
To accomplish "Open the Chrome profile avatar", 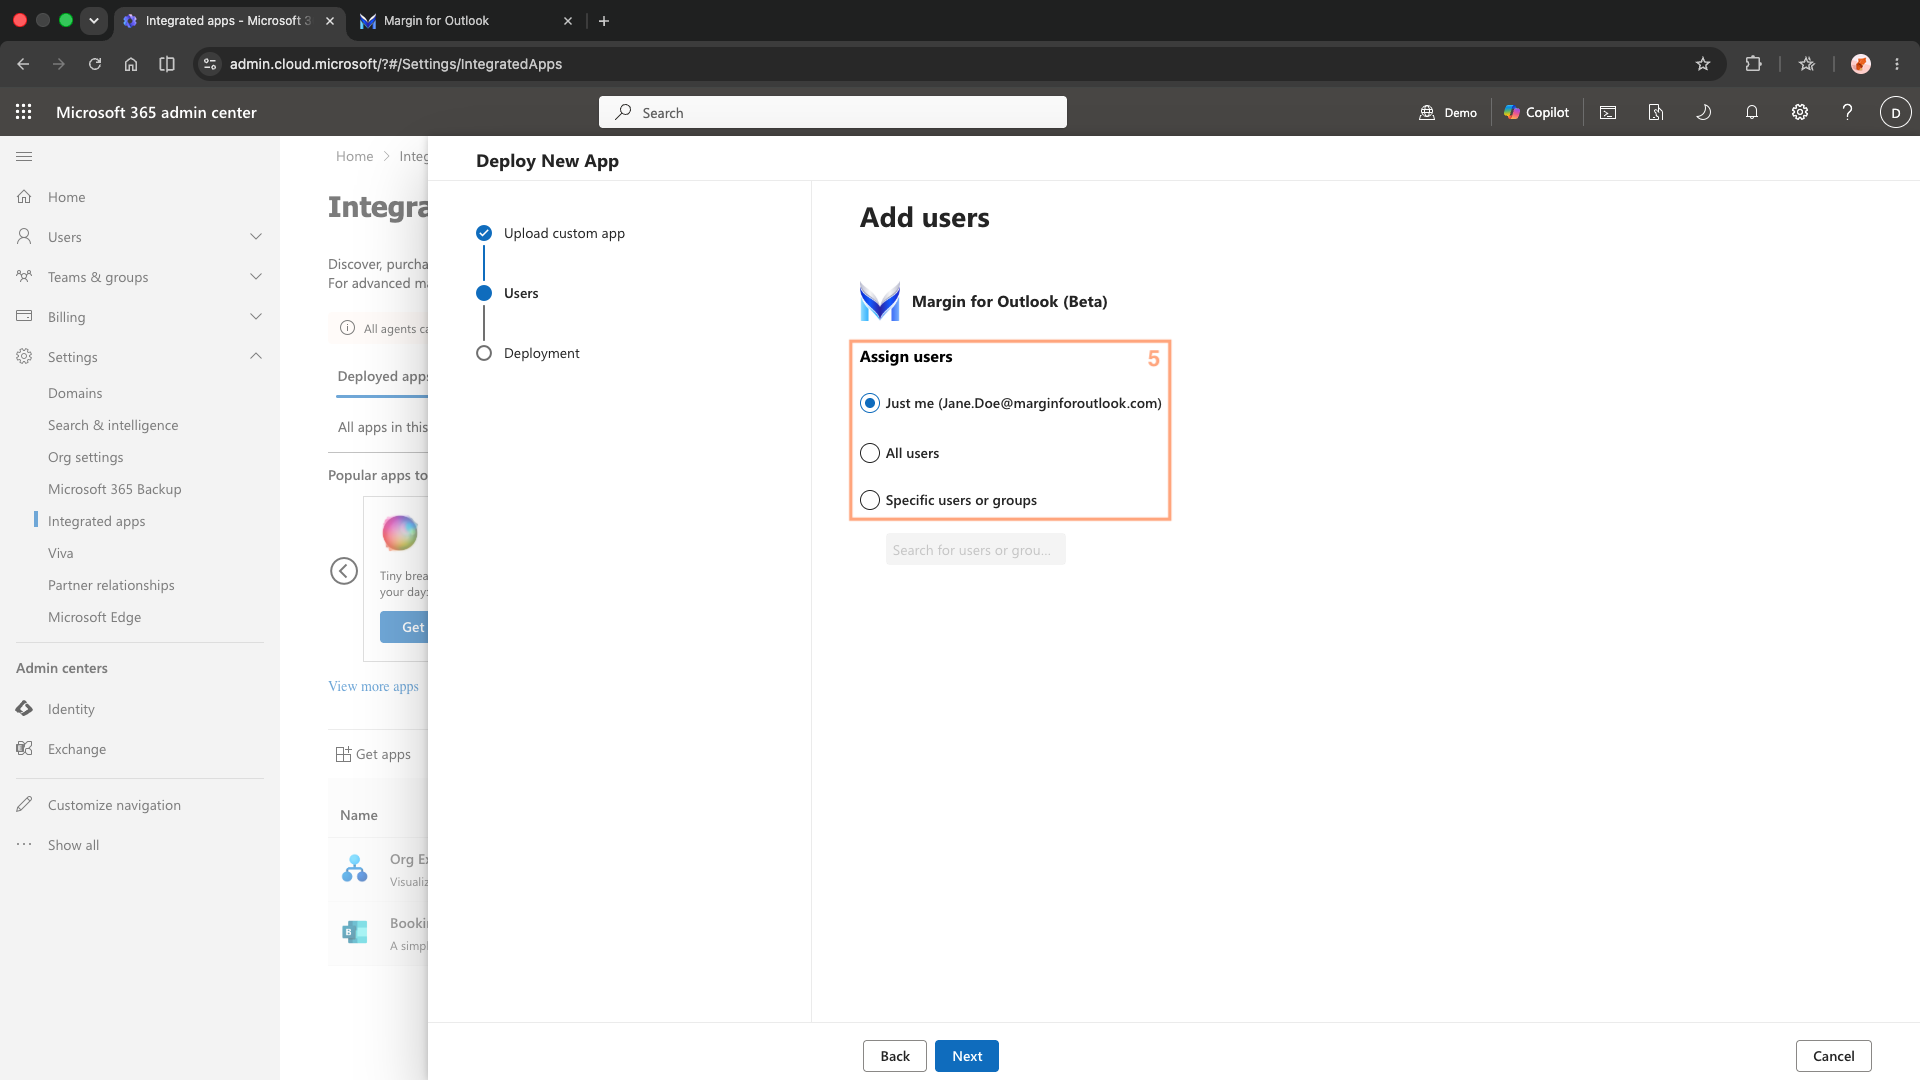I will pos(1861,64).
